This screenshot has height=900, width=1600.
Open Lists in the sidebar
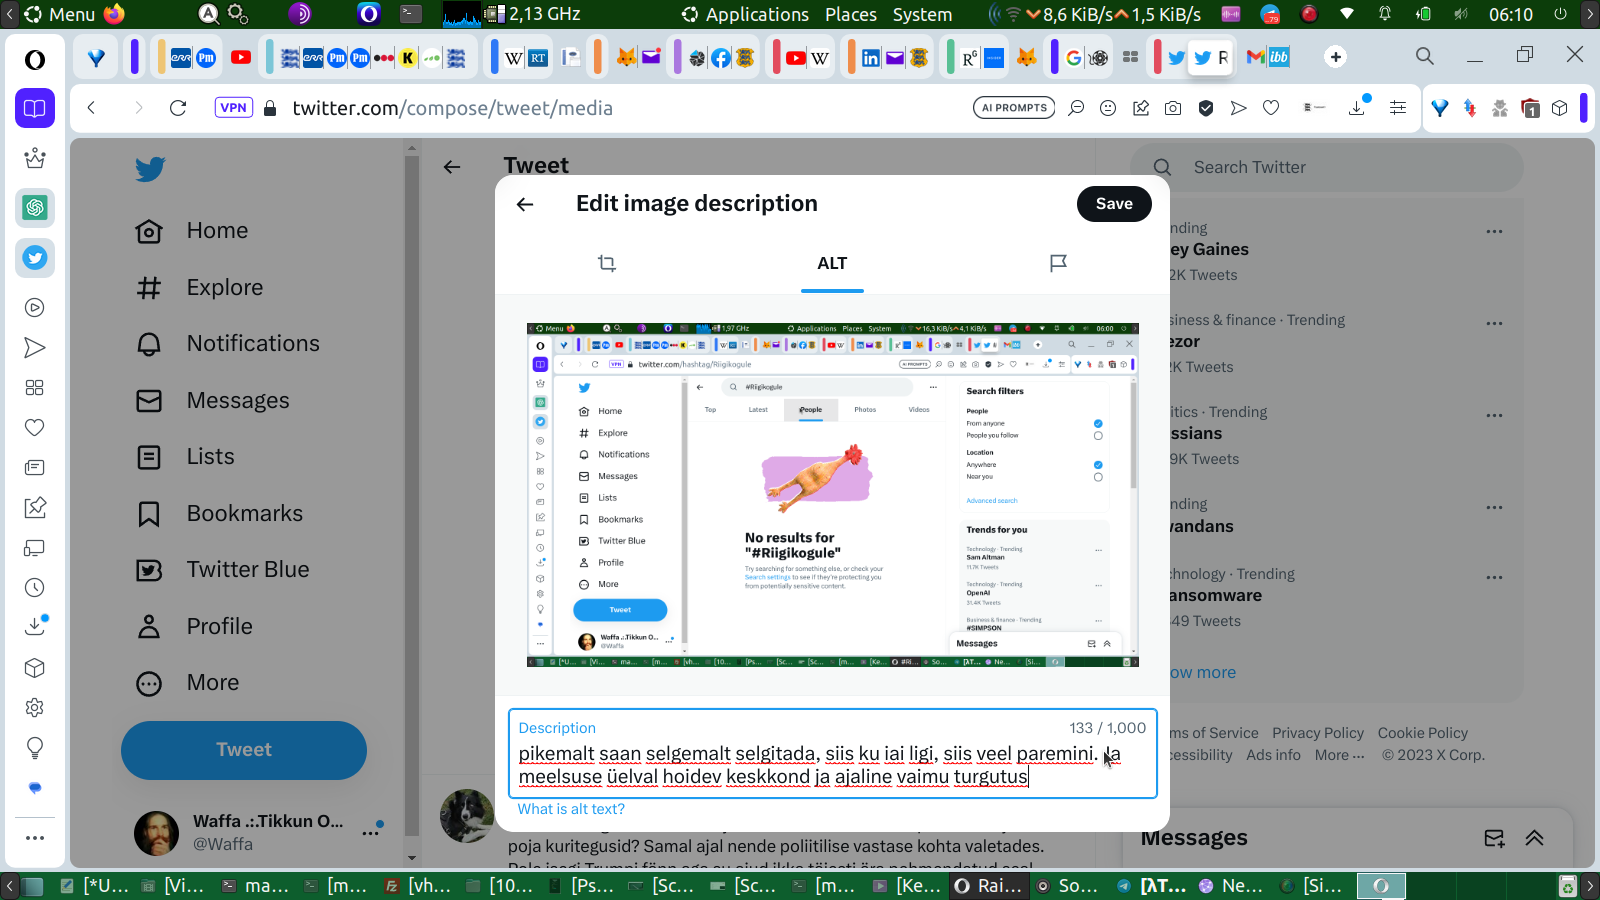point(185,457)
